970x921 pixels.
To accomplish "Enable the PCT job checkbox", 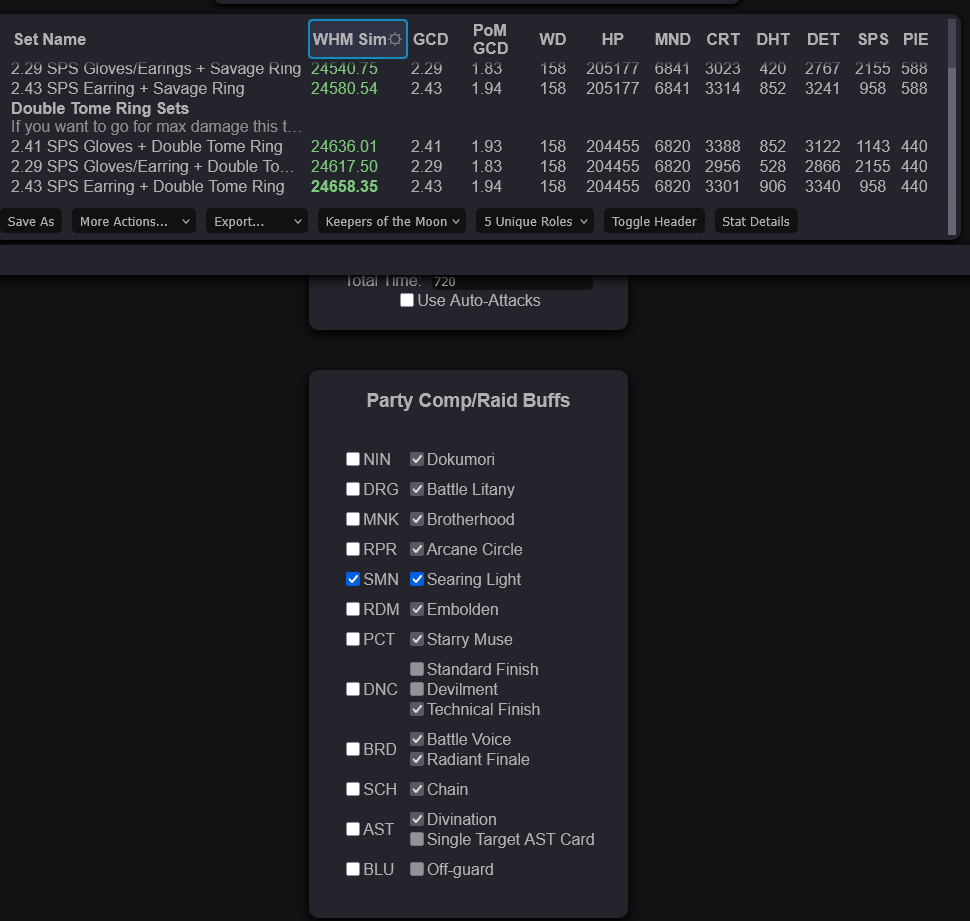I will point(353,639).
